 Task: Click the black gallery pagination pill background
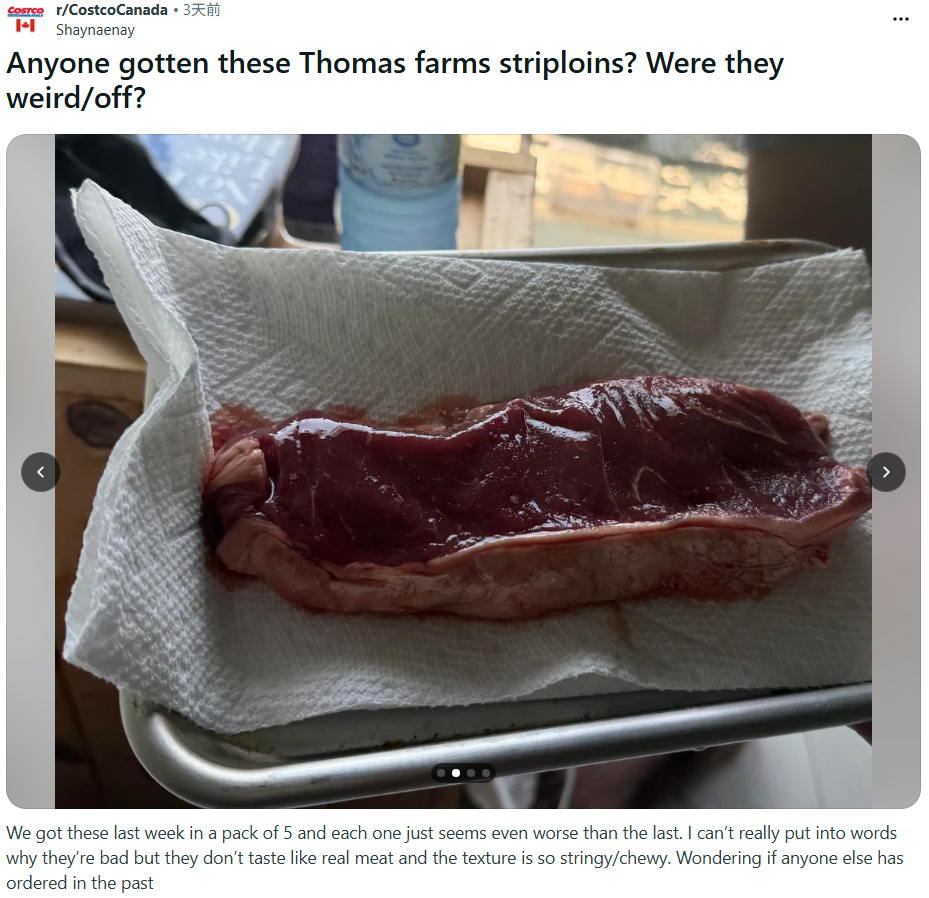463,773
